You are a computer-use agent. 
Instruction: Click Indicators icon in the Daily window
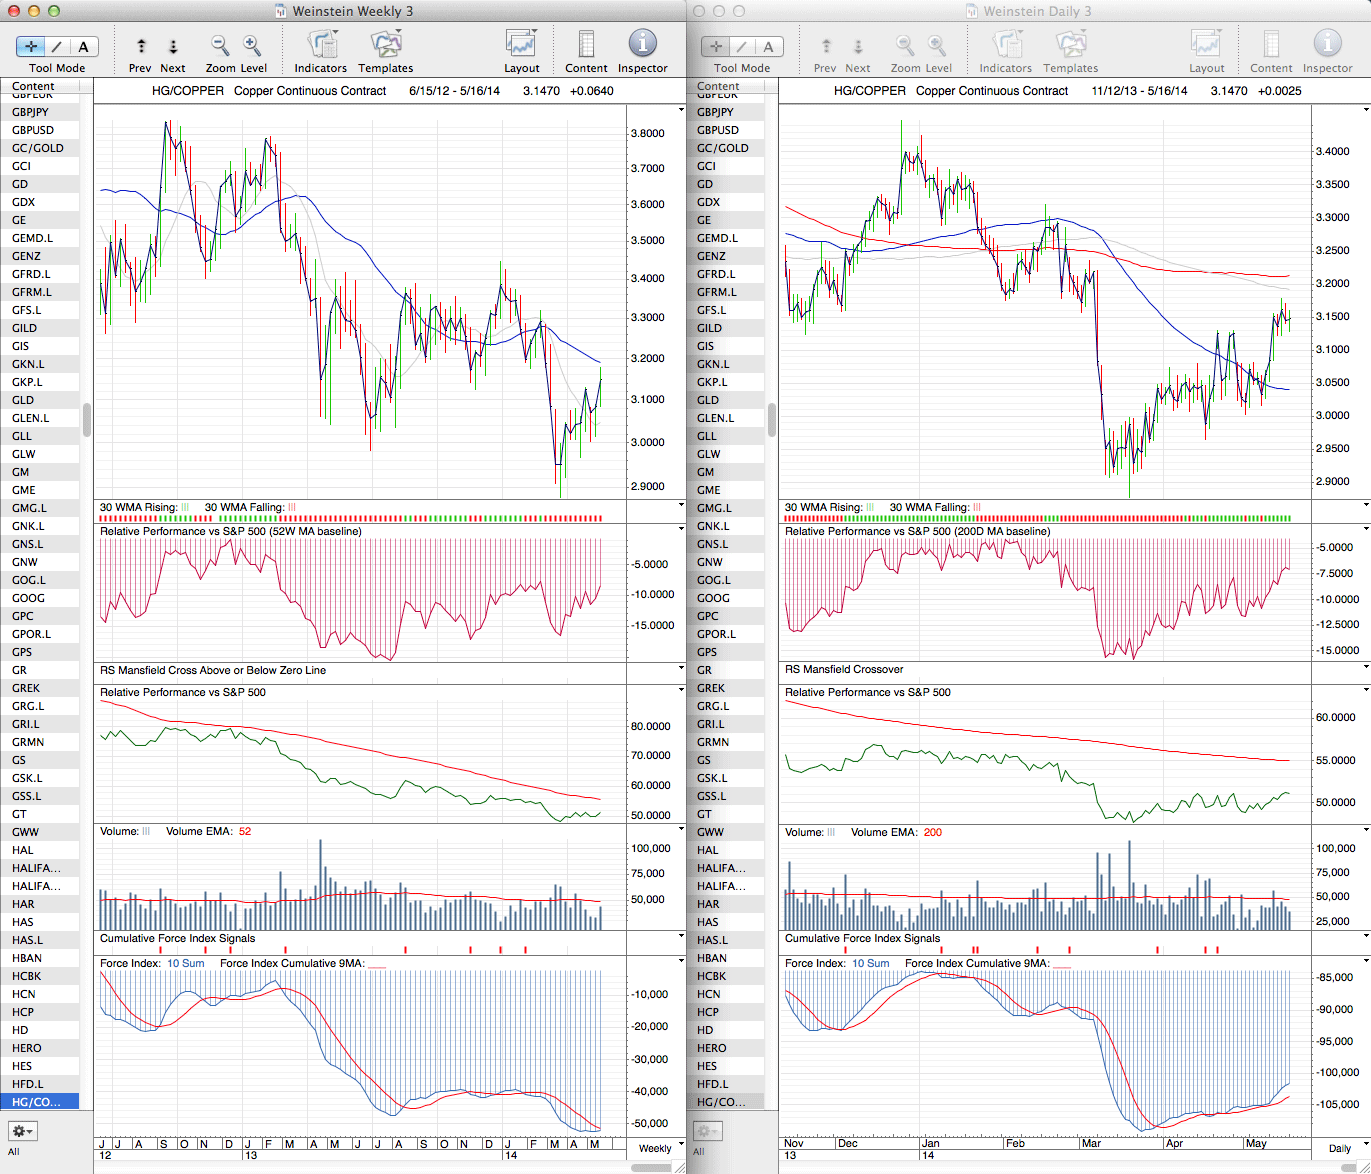[x=1005, y=45]
